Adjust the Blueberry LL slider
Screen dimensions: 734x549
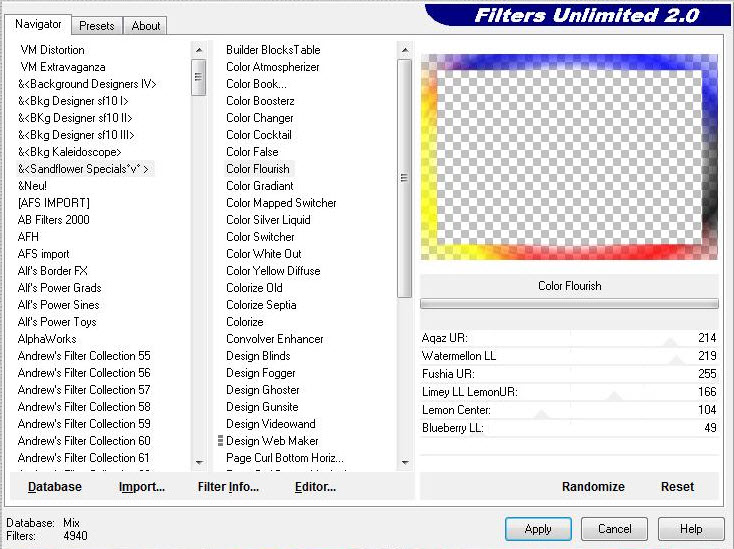click(569, 428)
